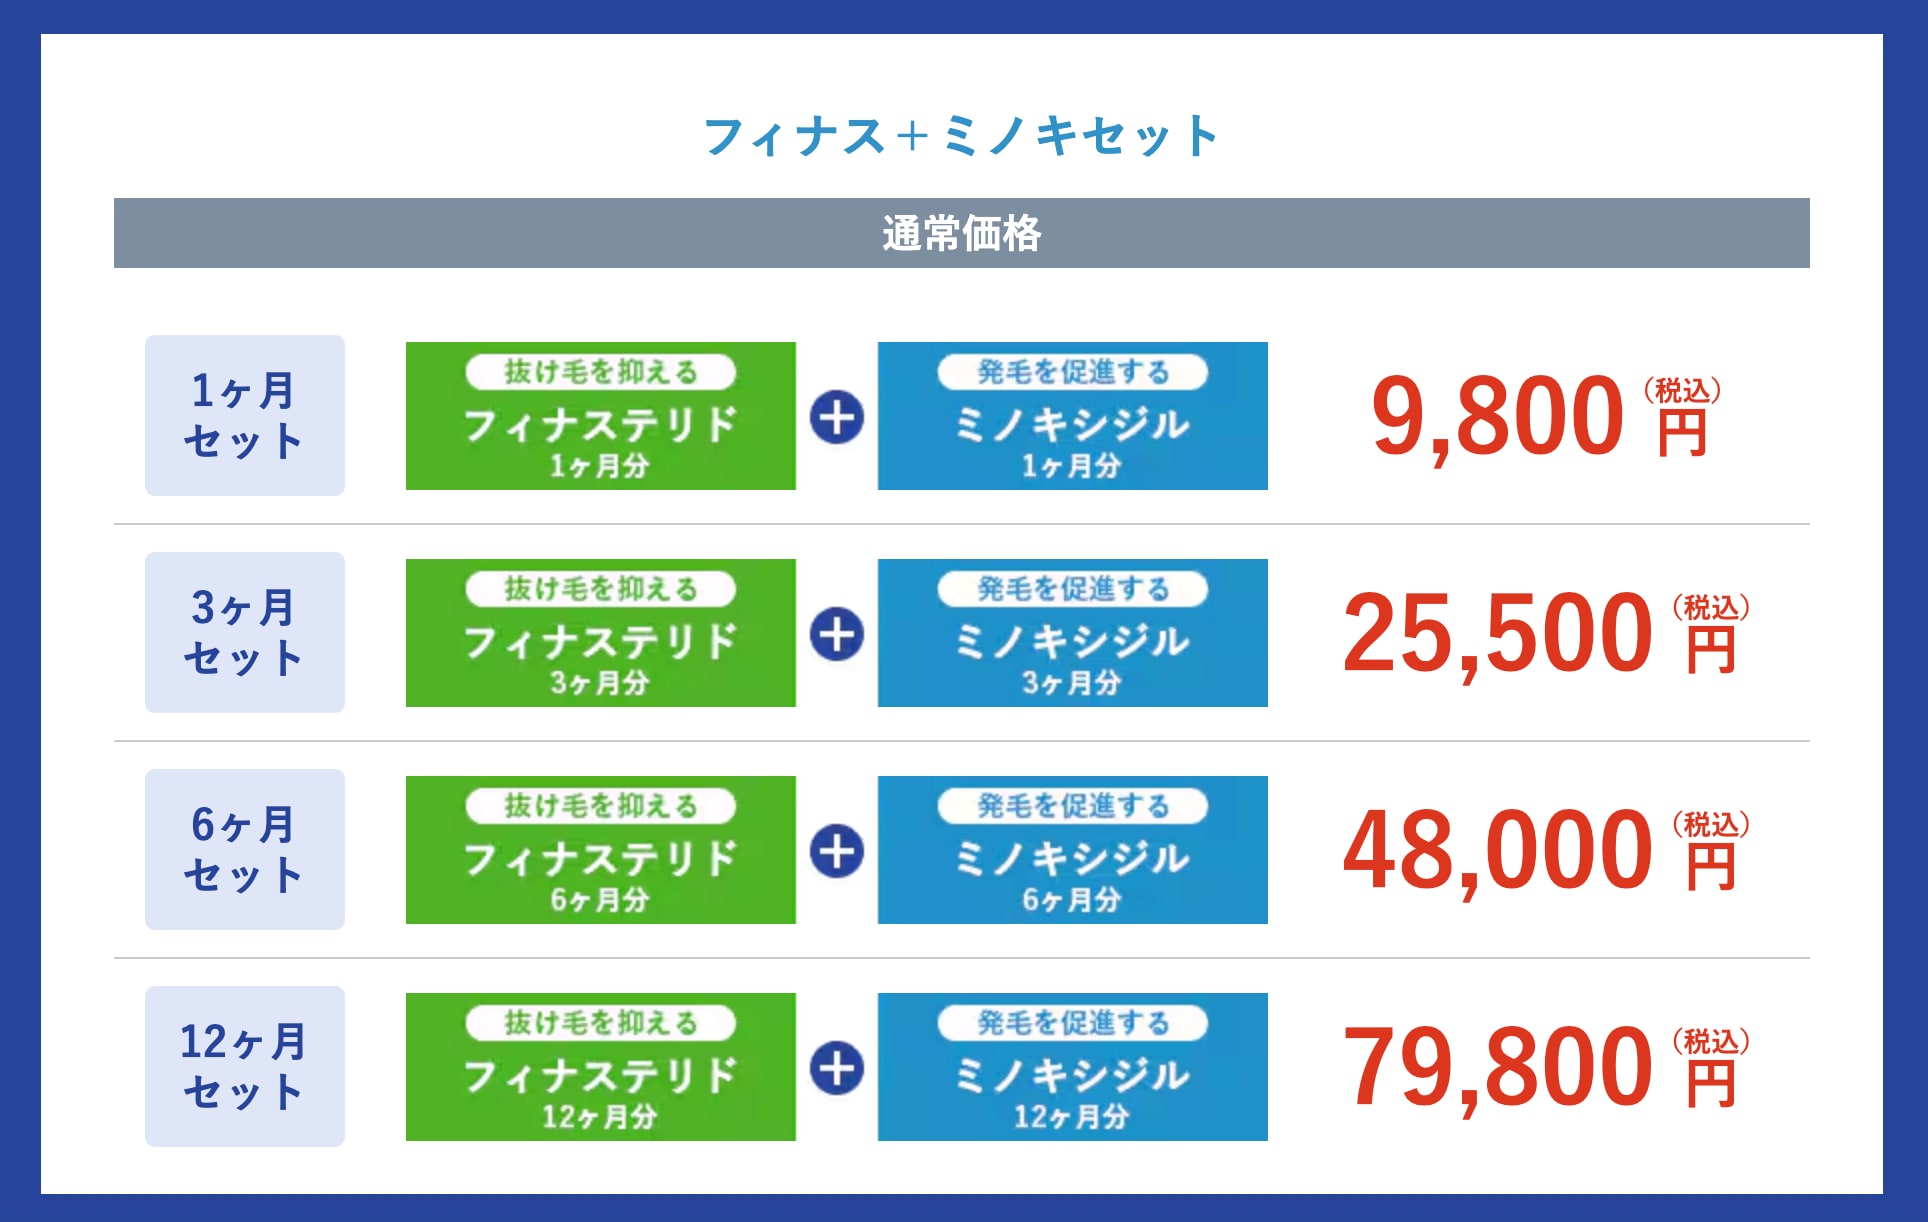Click the フィナス+ミノキセット title
Screen dimensions: 1928x1222
pyautogui.click(x=961, y=136)
